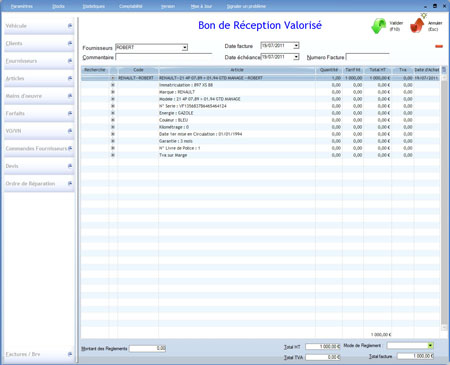
Task: Open the Paramètres menu
Action: (21, 6)
